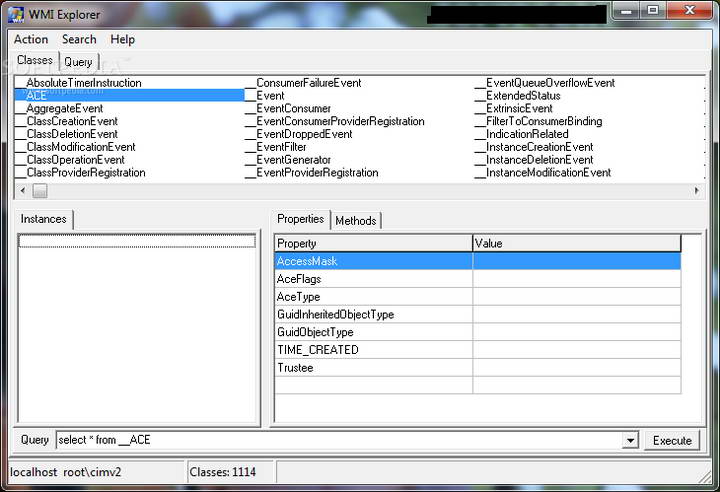Select the __EventDroppedEvent class
This screenshot has width=720, height=492.
(x=299, y=134)
